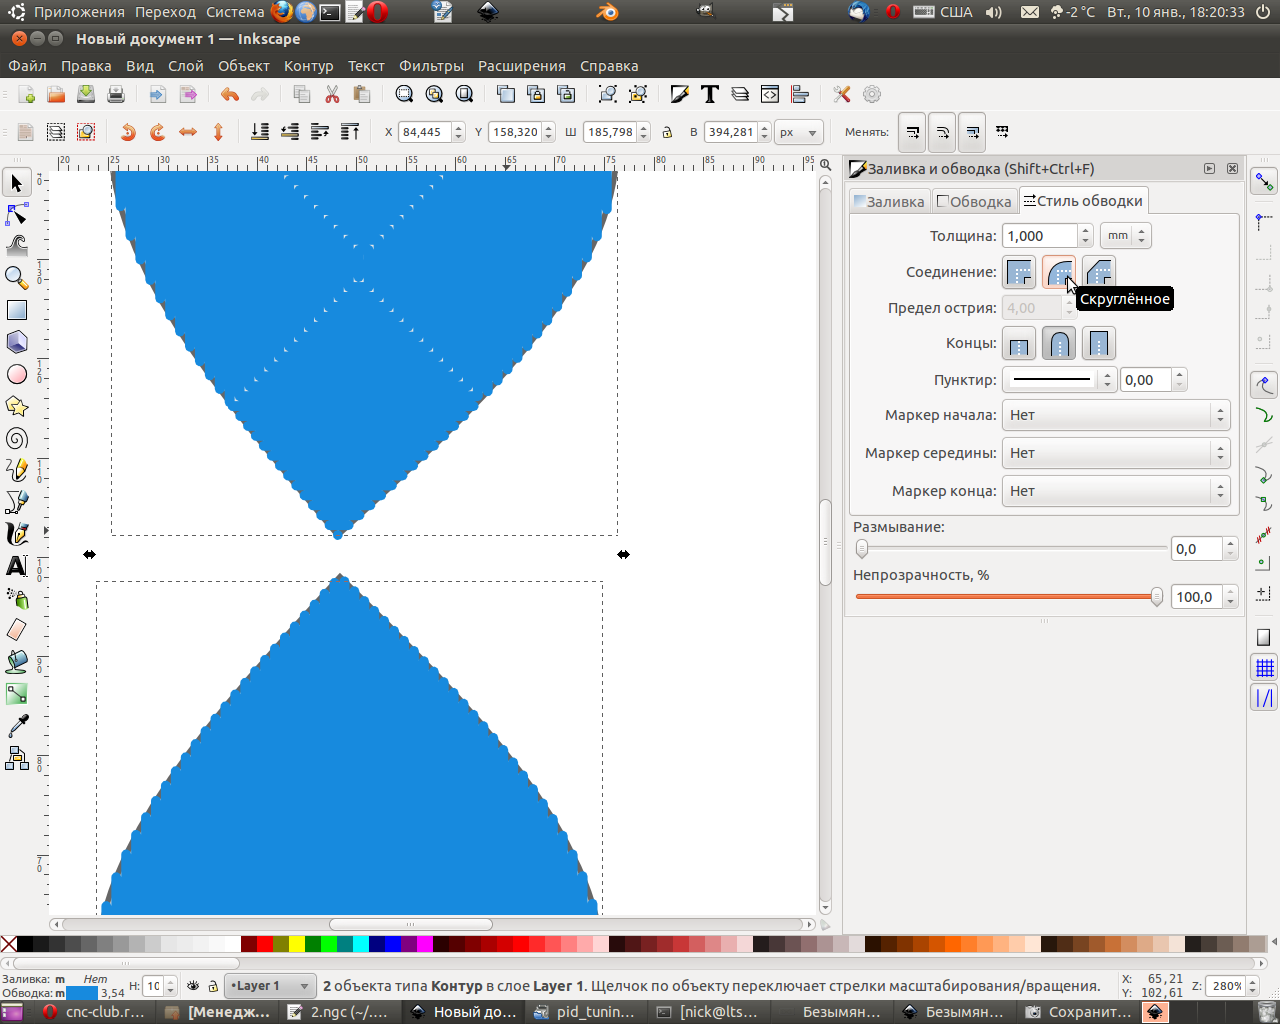The height and width of the screenshot is (1024, 1280).
Task: Switch to the Обводка (Stroke paint) tab
Action: pos(974,201)
